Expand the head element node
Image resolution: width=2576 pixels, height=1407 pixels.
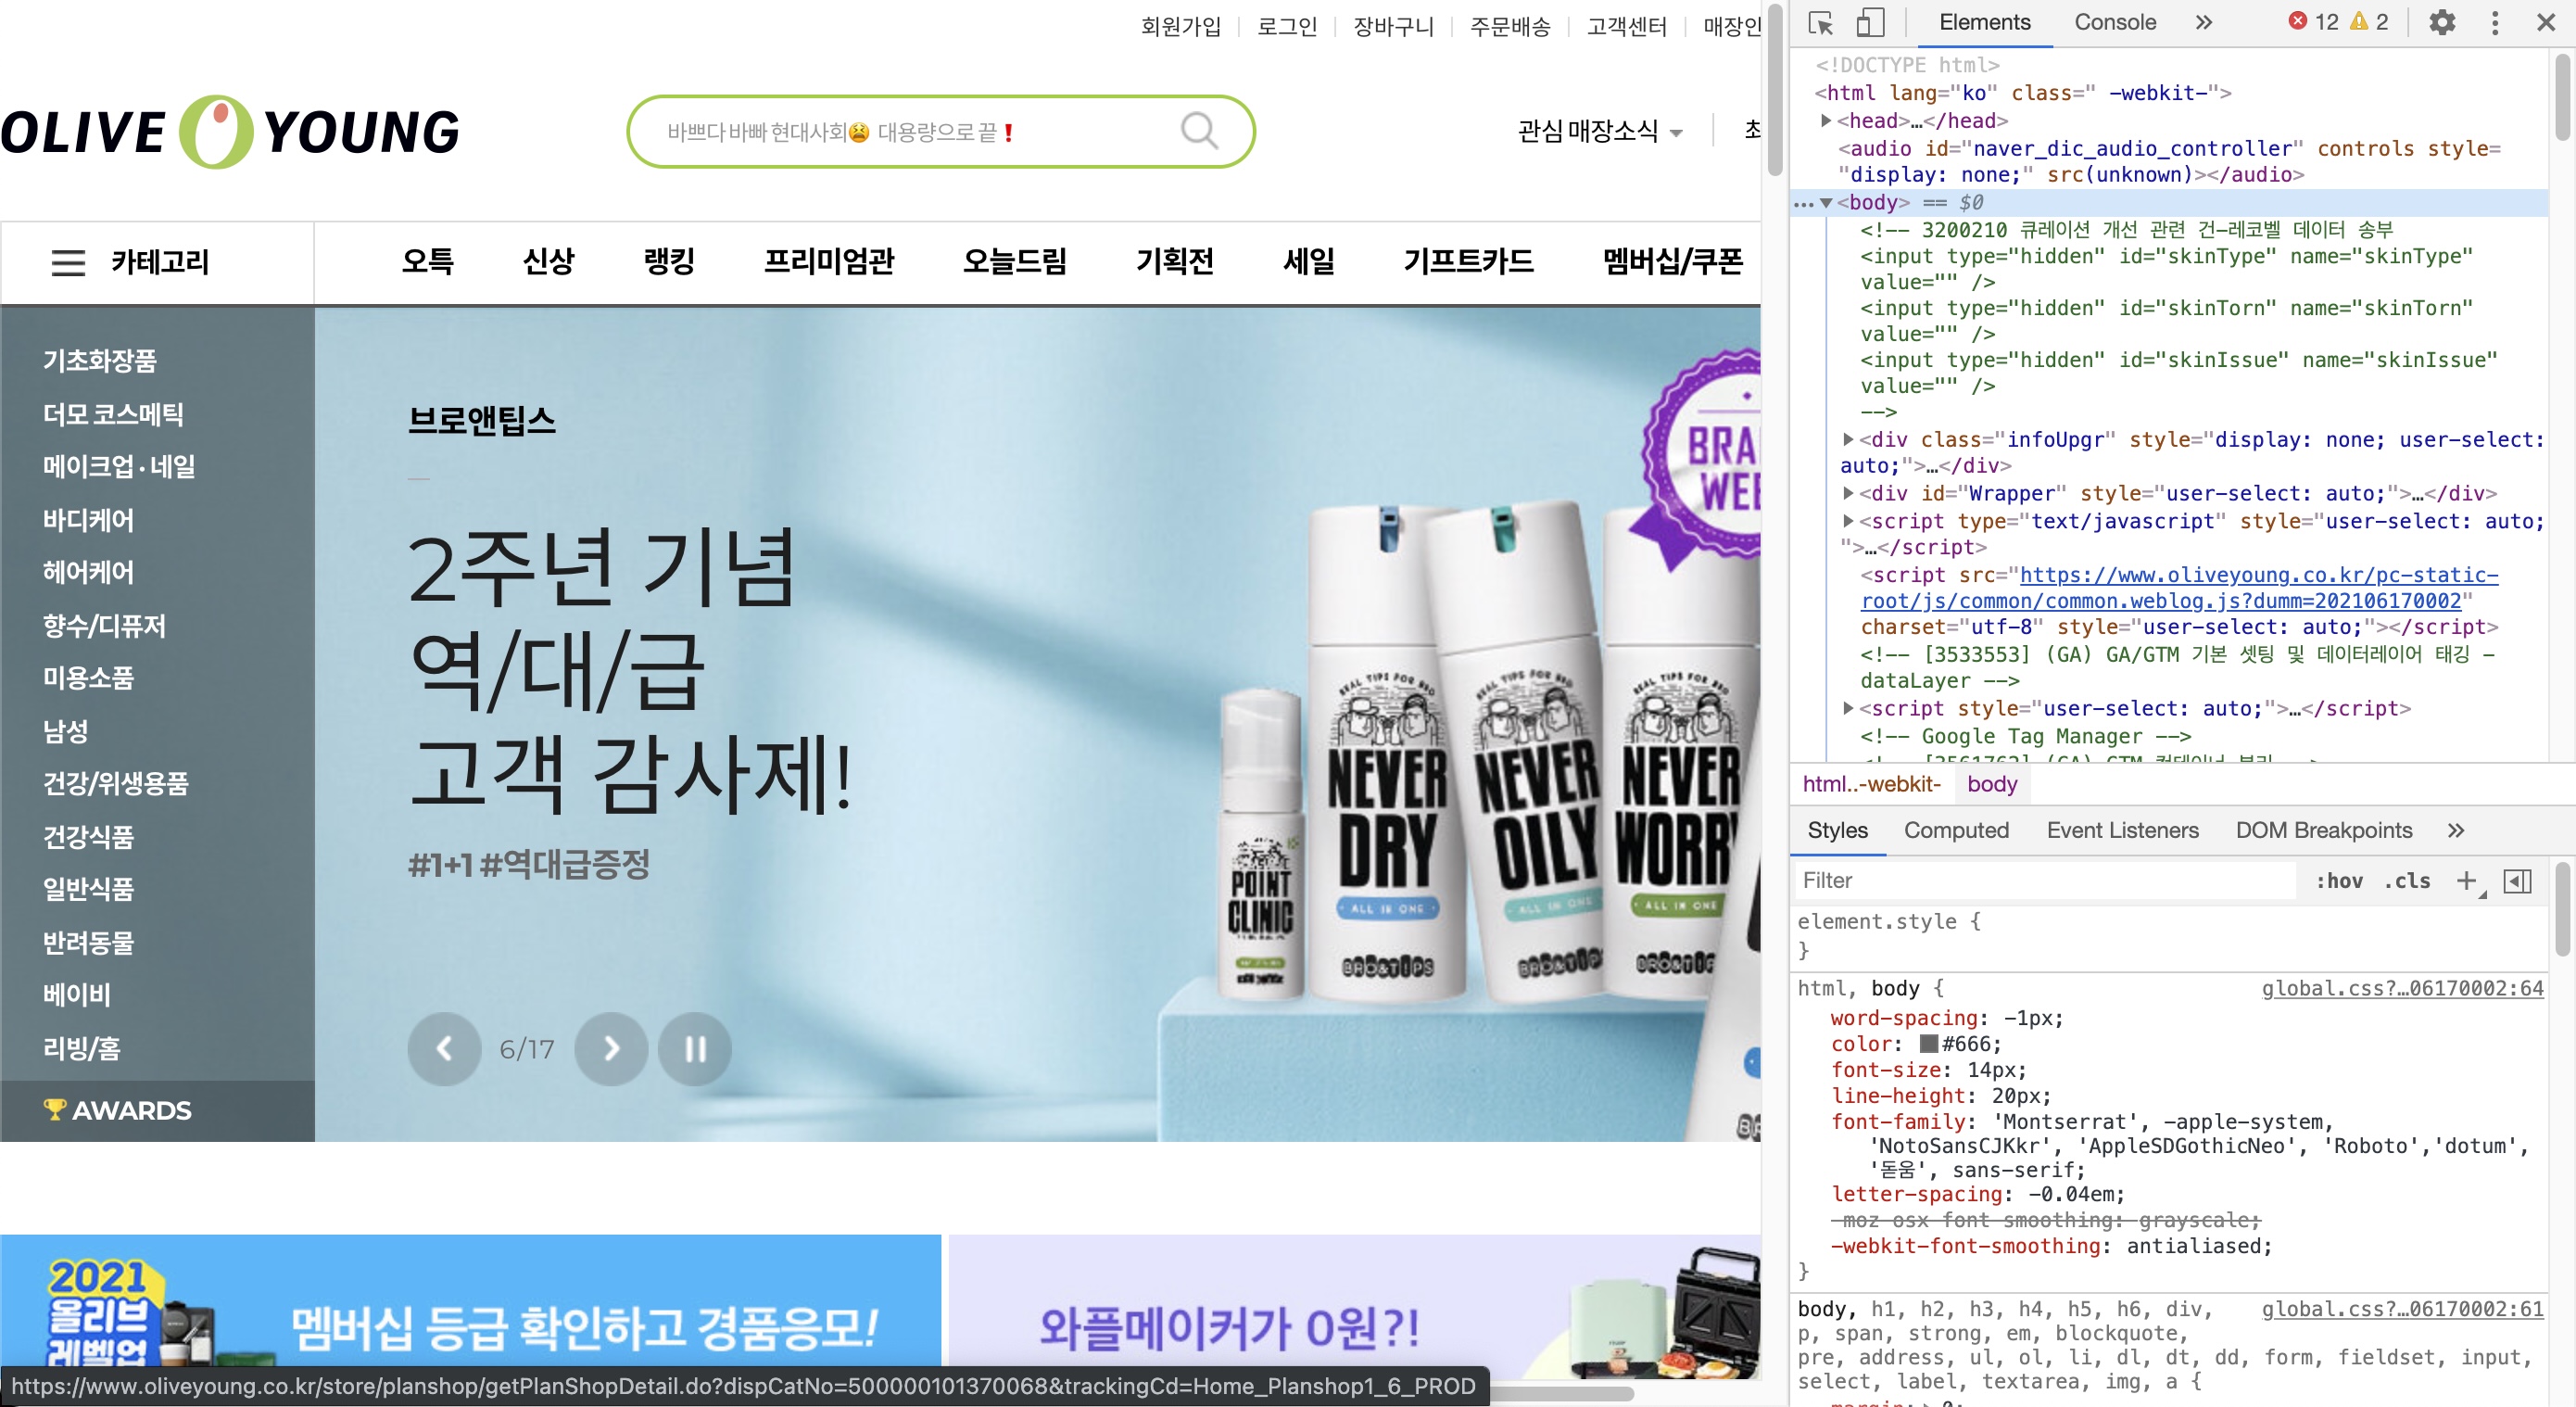[1826, 120]
